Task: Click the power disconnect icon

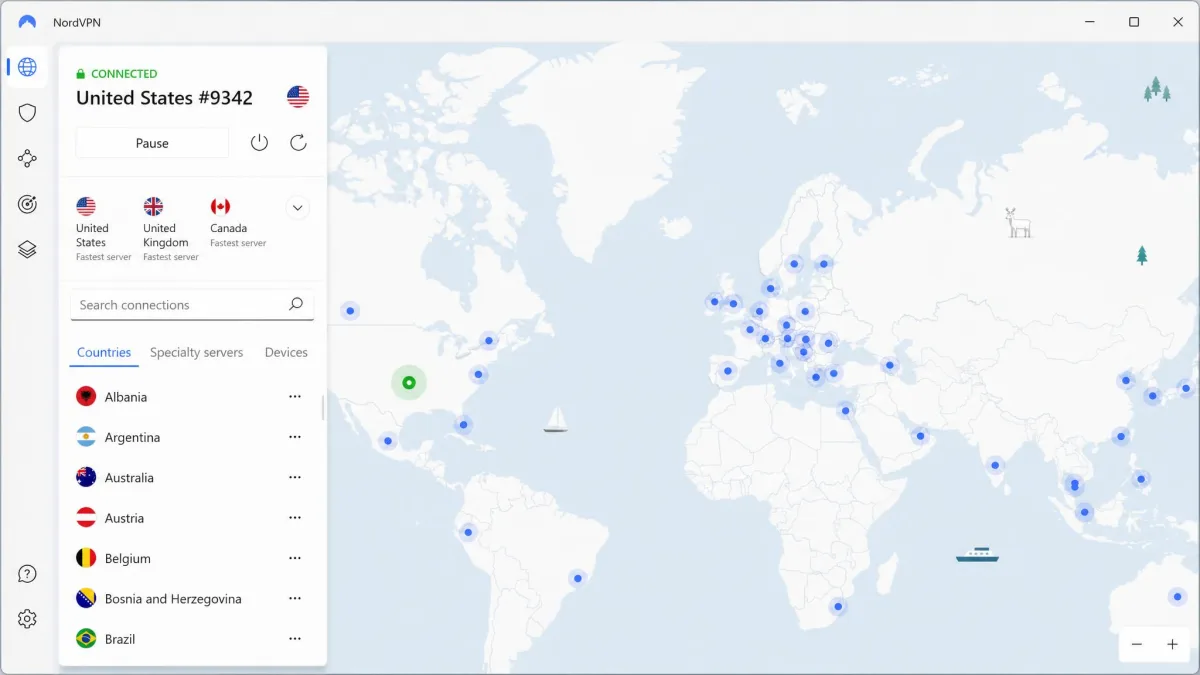Action: coord(259,143)
